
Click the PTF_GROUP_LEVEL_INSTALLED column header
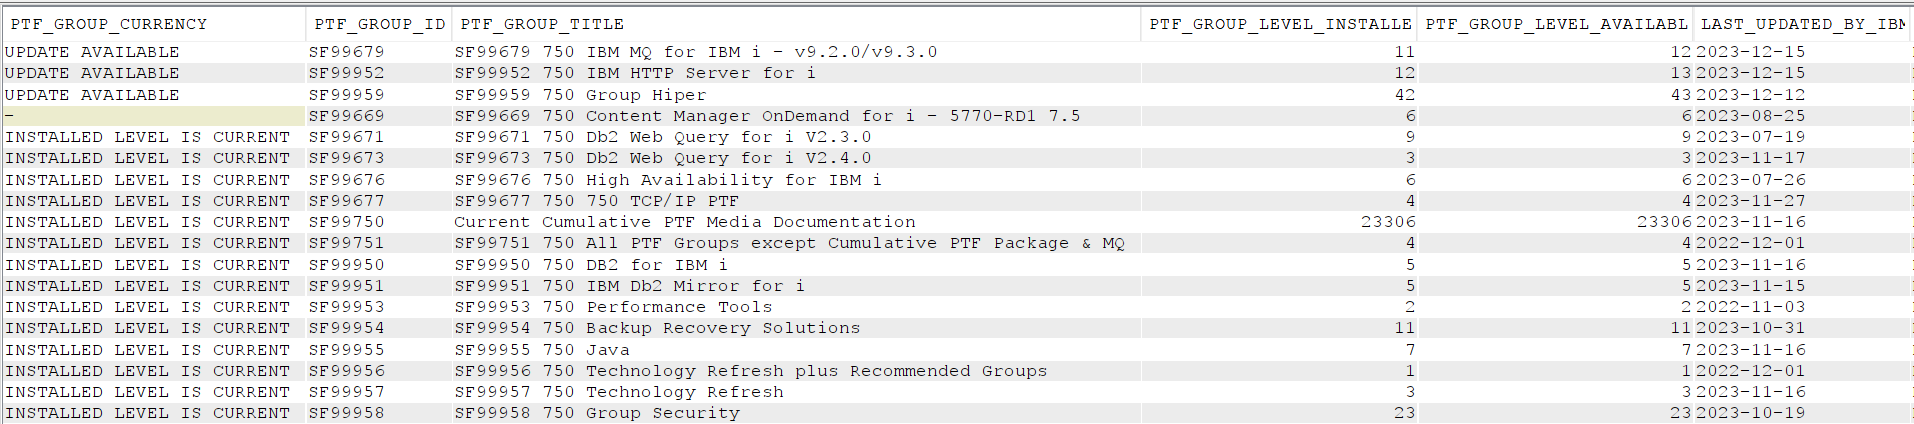coord(1279,24)
